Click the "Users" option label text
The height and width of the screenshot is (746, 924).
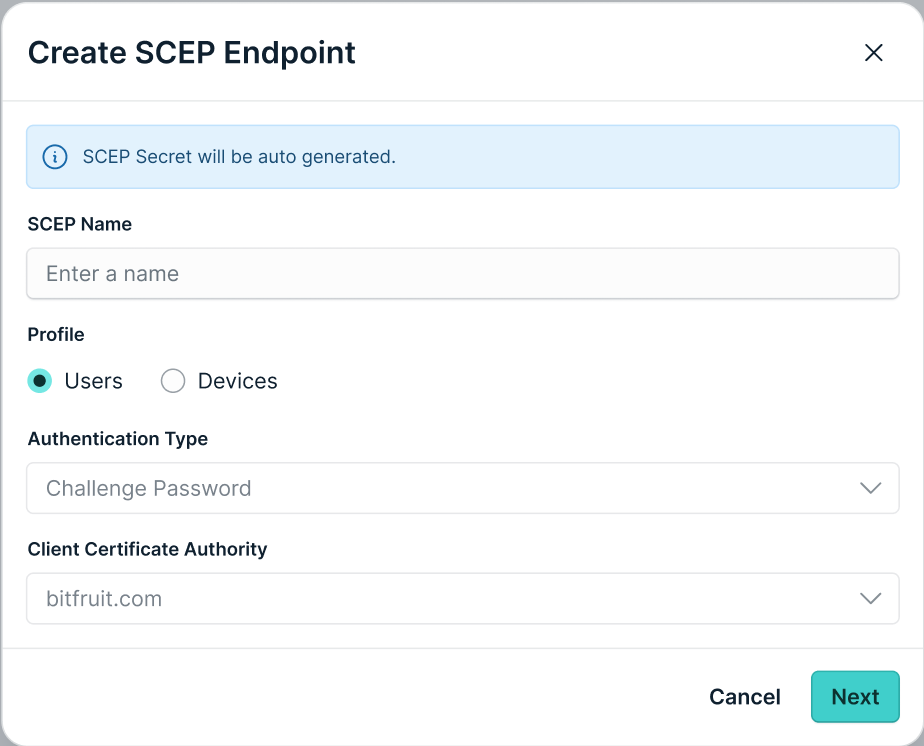93,381
